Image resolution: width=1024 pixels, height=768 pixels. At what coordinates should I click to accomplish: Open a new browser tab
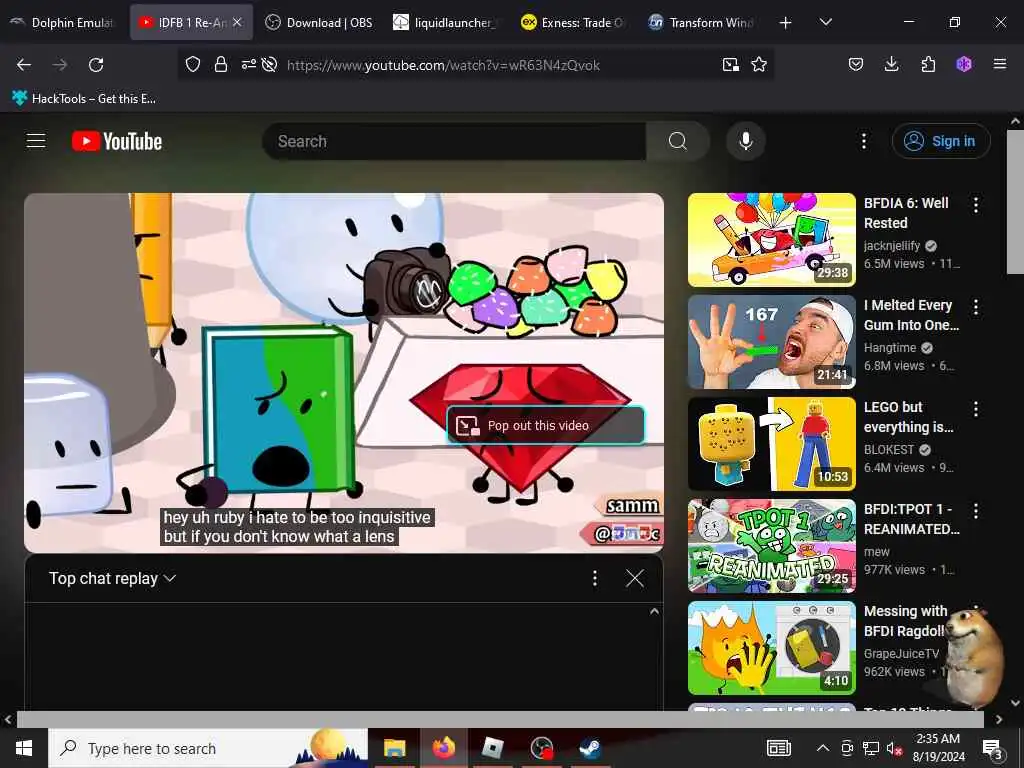click(786, 23)
